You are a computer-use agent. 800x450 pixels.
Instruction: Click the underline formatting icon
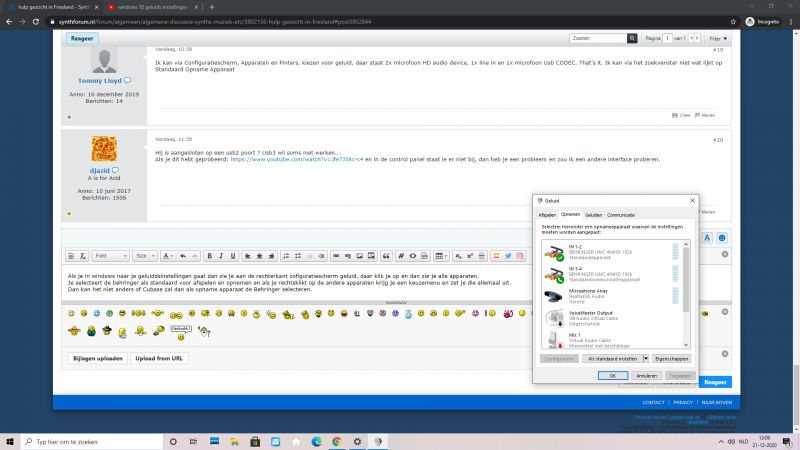pos(233,256)
